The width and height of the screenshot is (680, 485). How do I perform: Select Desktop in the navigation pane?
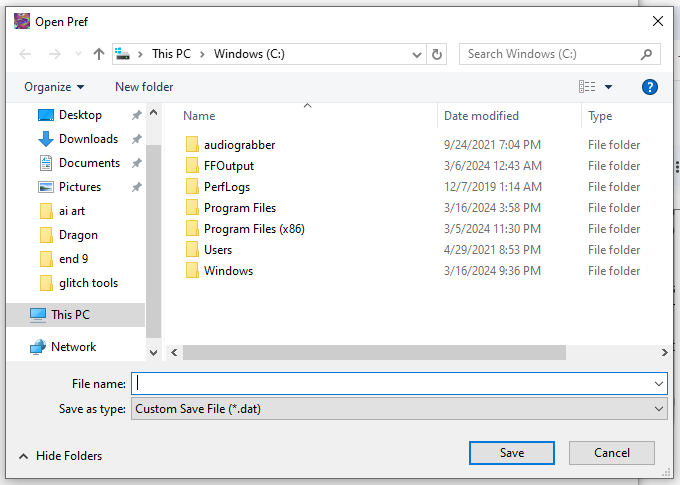coord(80,115)
